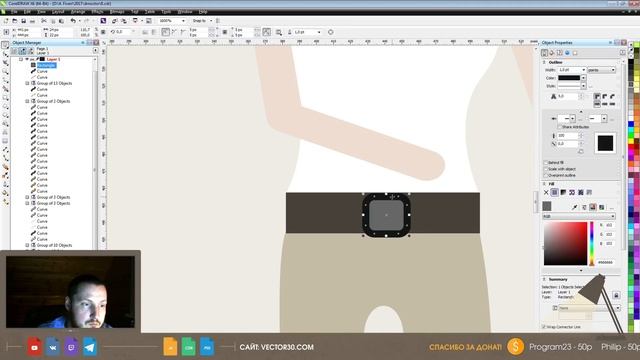The width and height of the screenshot is (640, 360).
Task: Open the Window menu
Action: pyautogui.click(x=185, y=12)
